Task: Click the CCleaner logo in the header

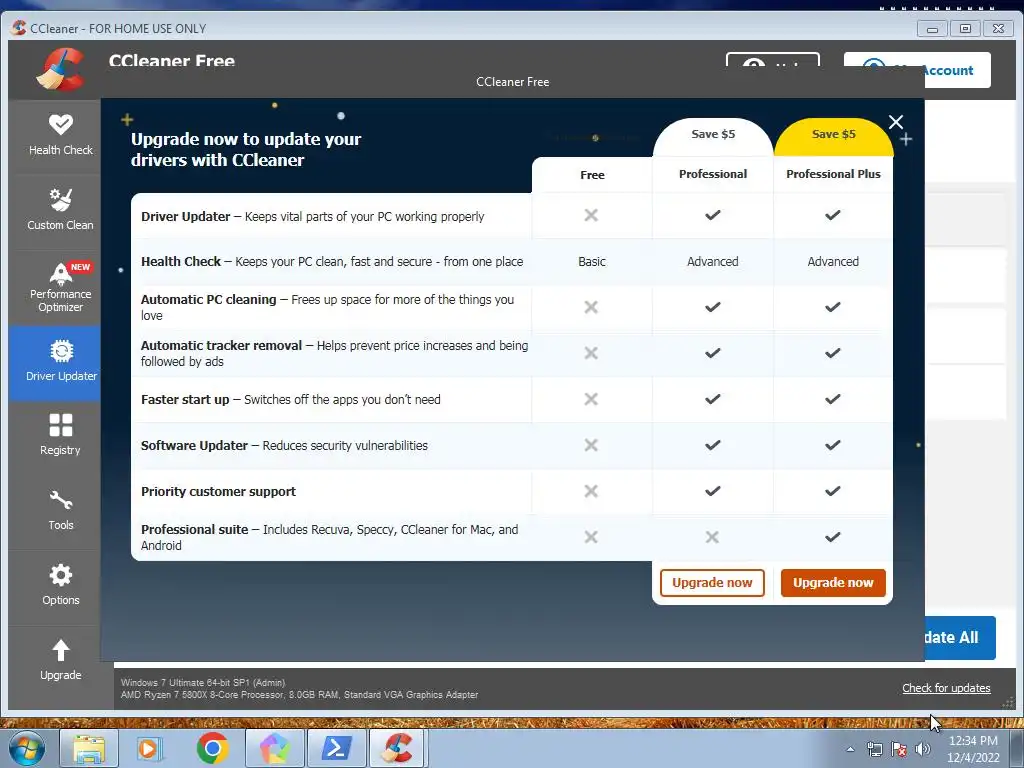Action: (60, 69)
